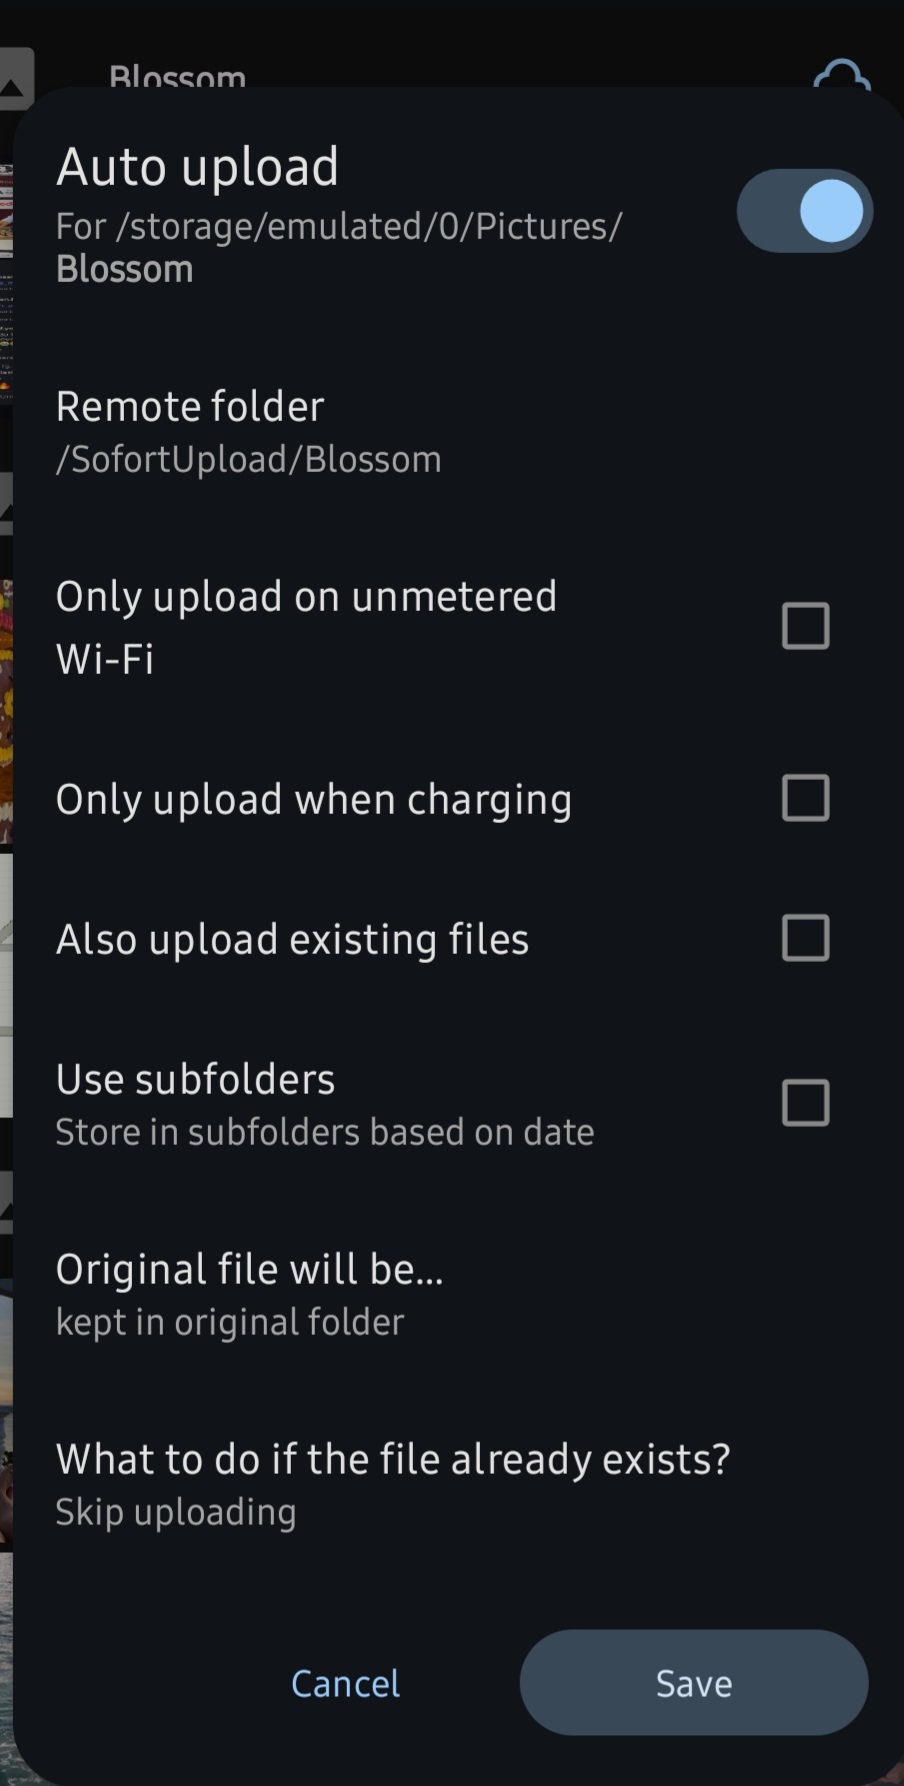Screen dimensions: 904x1786
Task: Open the Remote folder setting
Action: coord(190,407)
